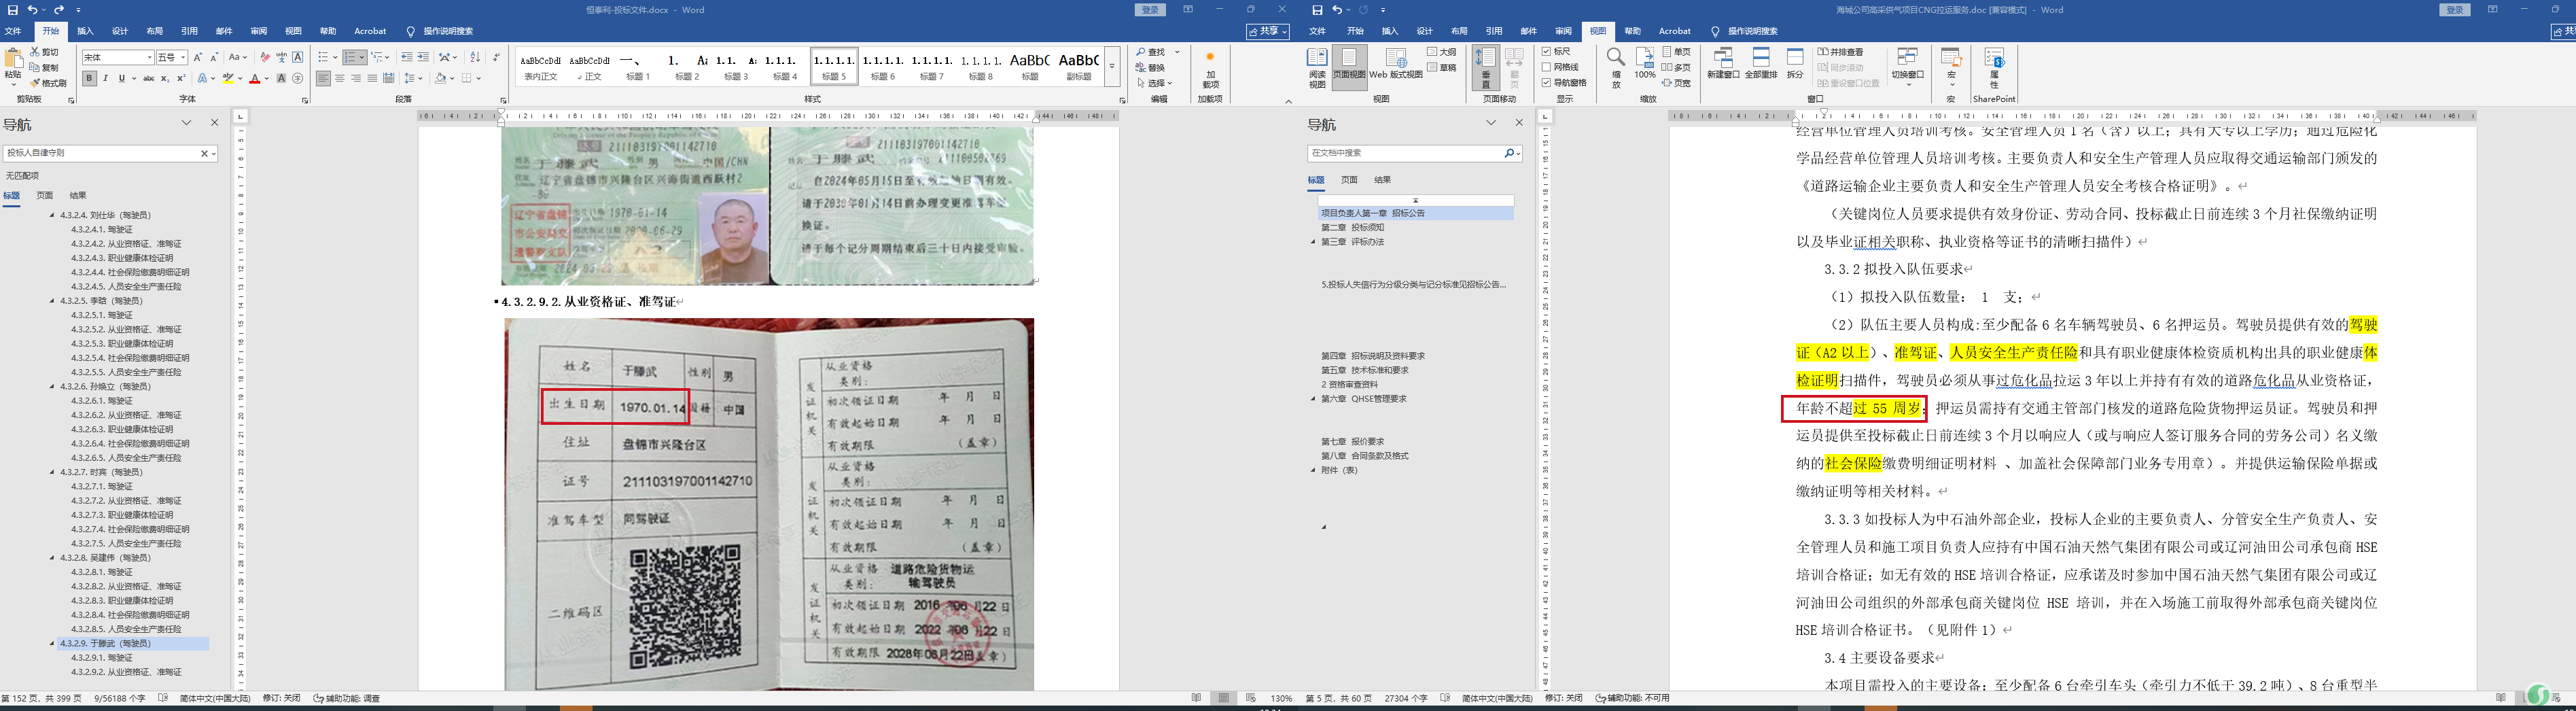Apply 副标题 subtitle style
Screen dimensions: 2576x711
point(1078,66)
